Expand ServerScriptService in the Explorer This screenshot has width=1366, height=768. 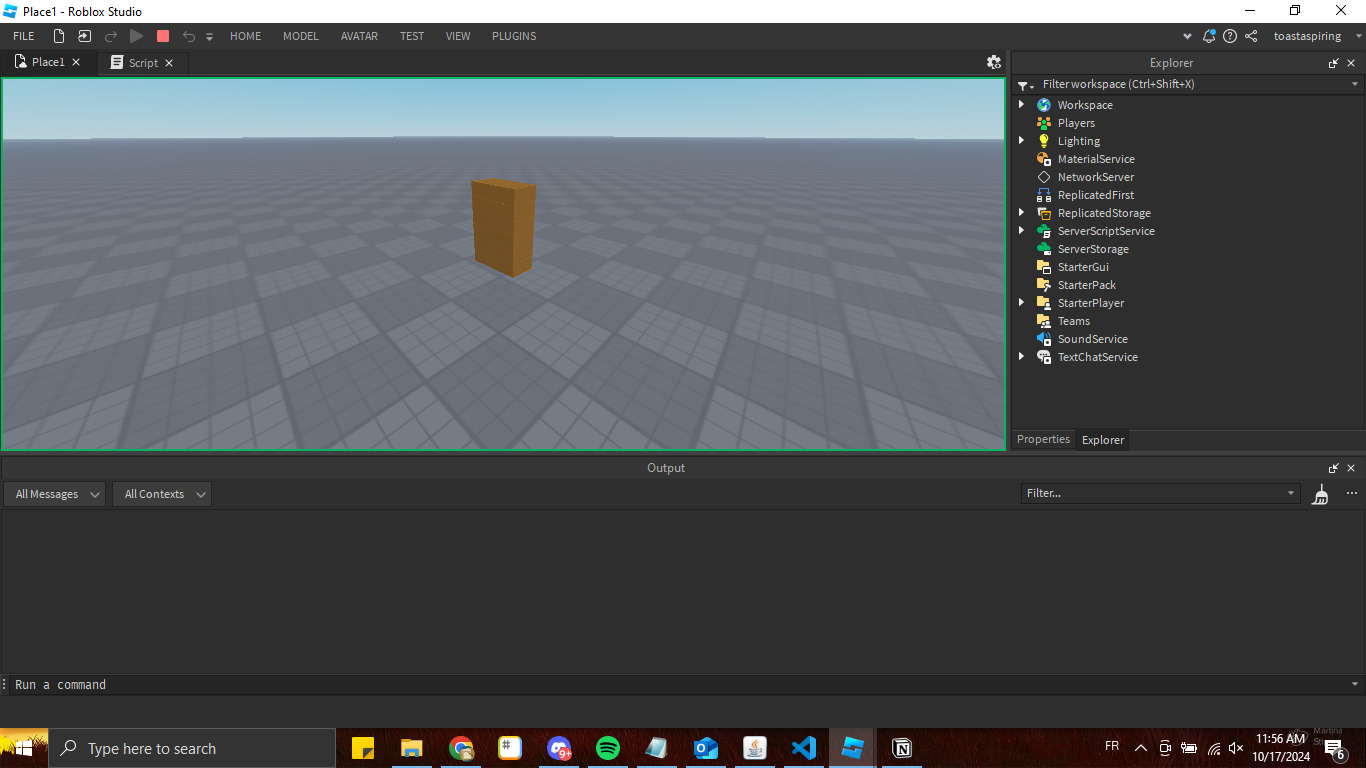pos(1021,230)
